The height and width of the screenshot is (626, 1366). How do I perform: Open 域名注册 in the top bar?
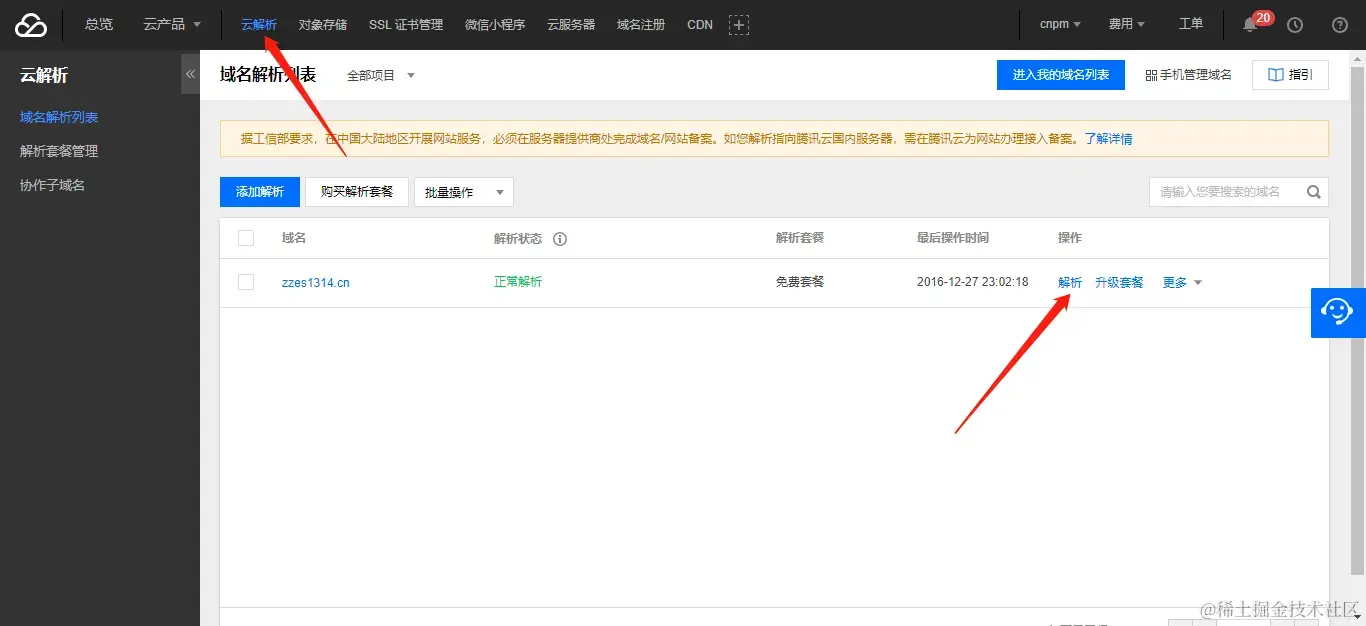coord(641,24)
